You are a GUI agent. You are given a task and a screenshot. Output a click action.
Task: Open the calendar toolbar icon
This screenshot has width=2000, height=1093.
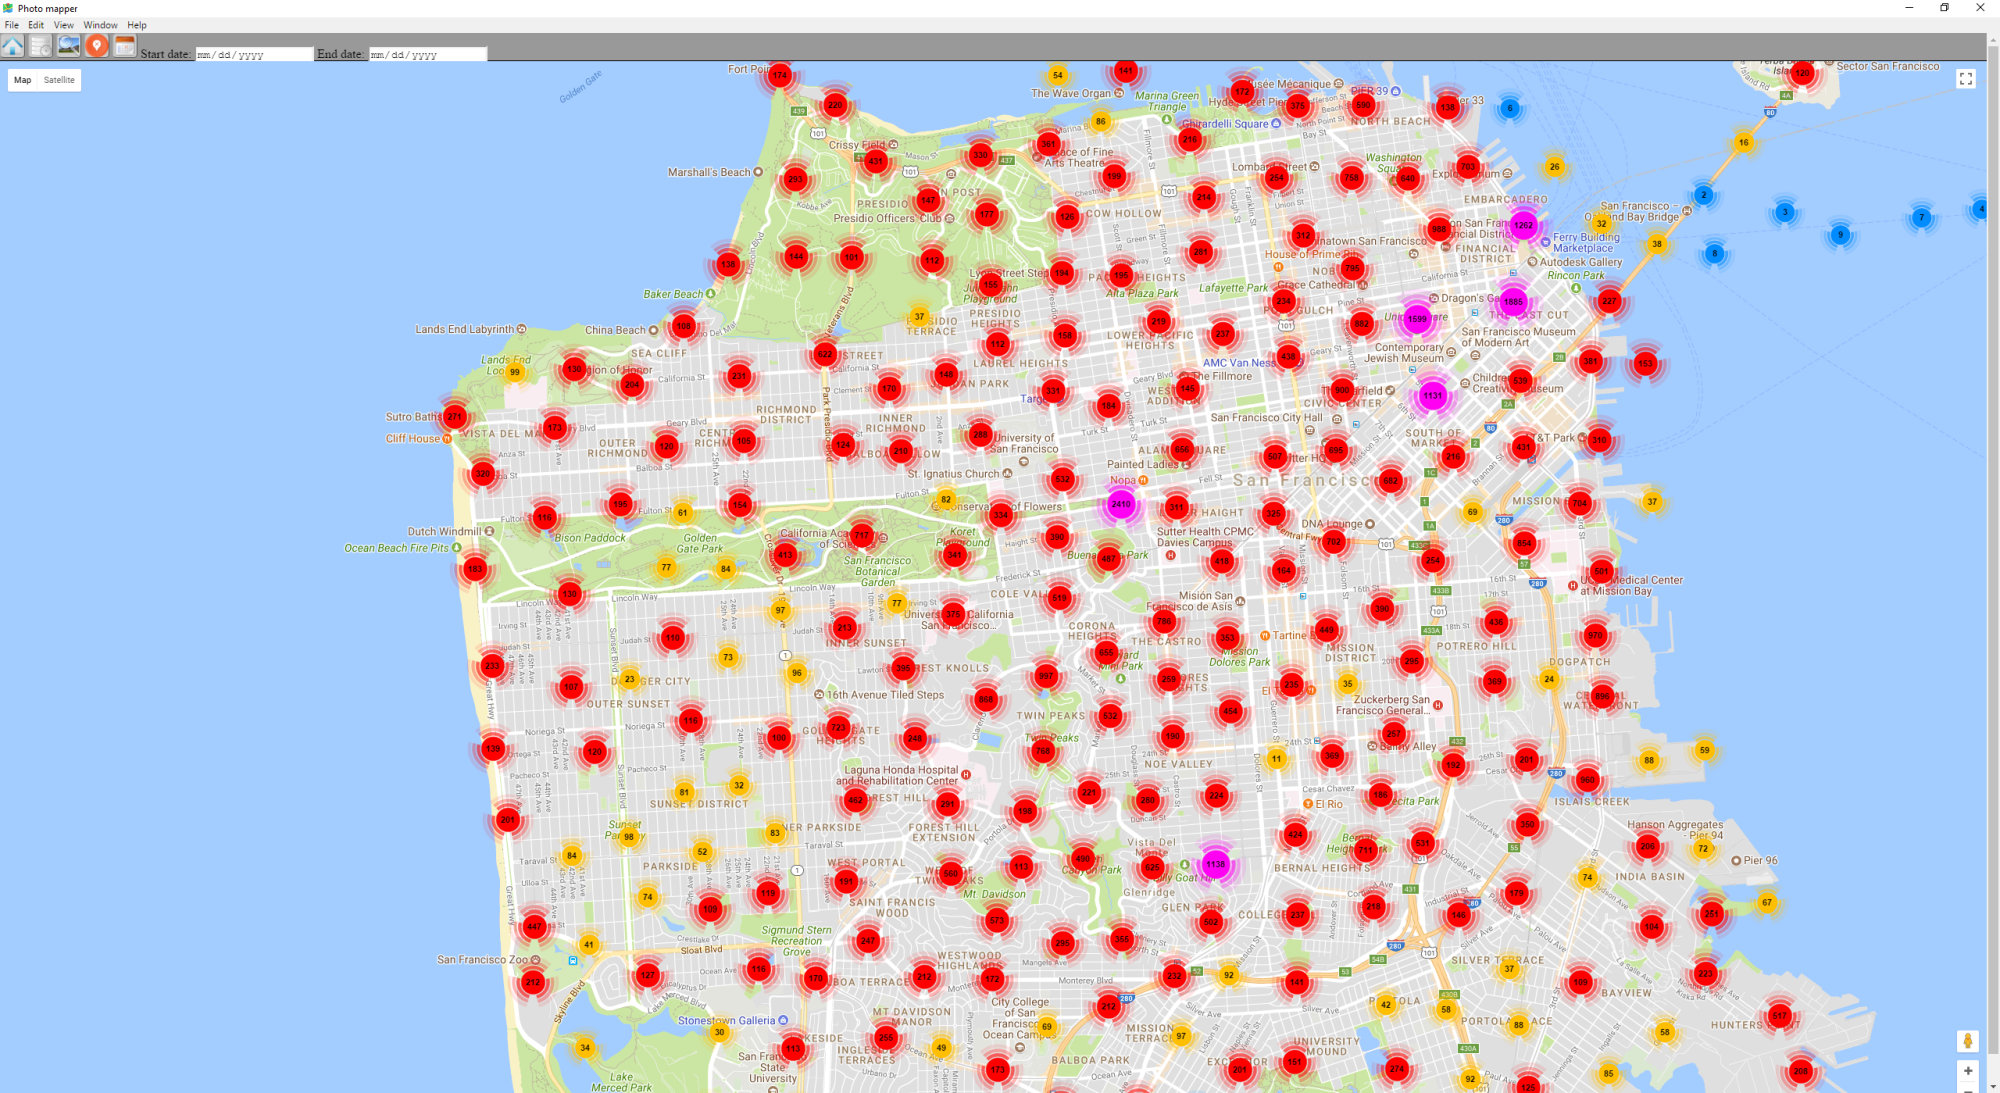pos(124,45)
